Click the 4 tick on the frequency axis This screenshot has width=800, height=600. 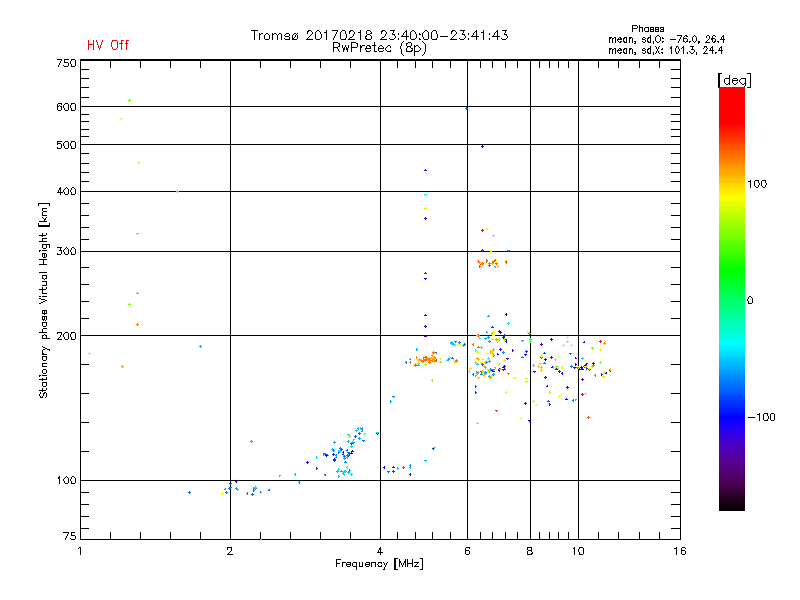(380, 551)
